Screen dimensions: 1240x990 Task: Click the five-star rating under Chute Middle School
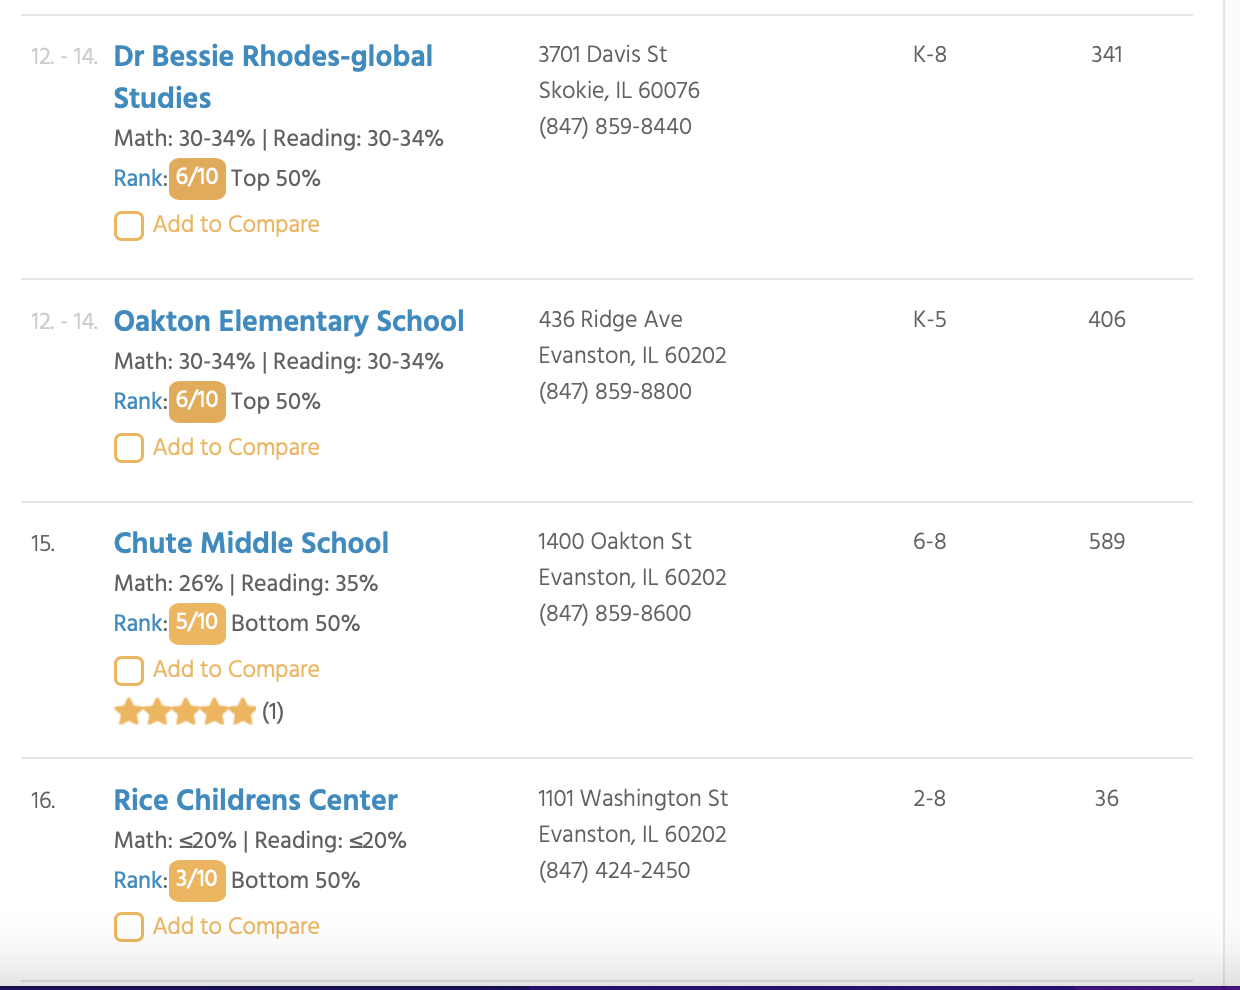point(185,712)
